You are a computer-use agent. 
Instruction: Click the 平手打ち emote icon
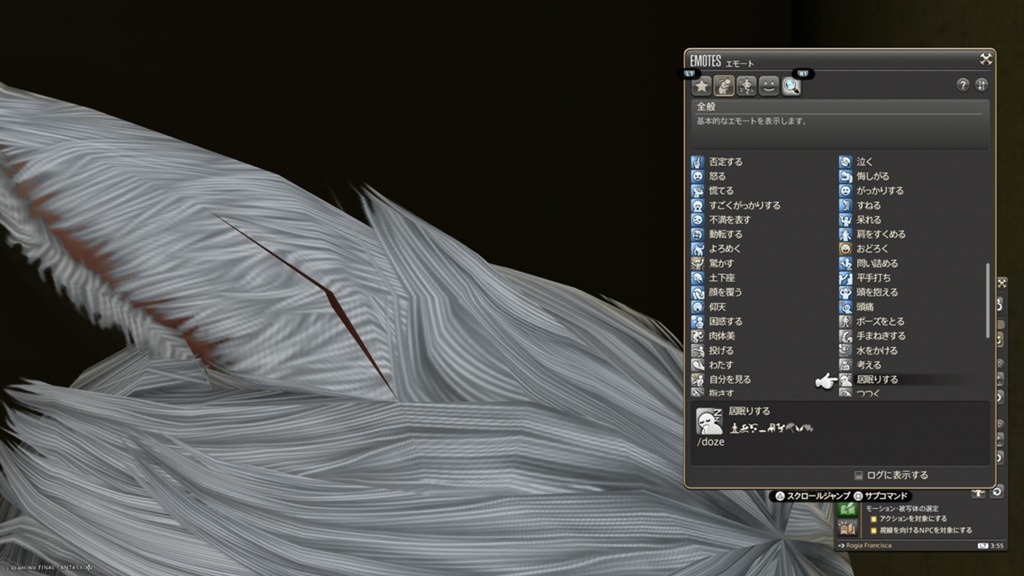(x=846, y=278)
